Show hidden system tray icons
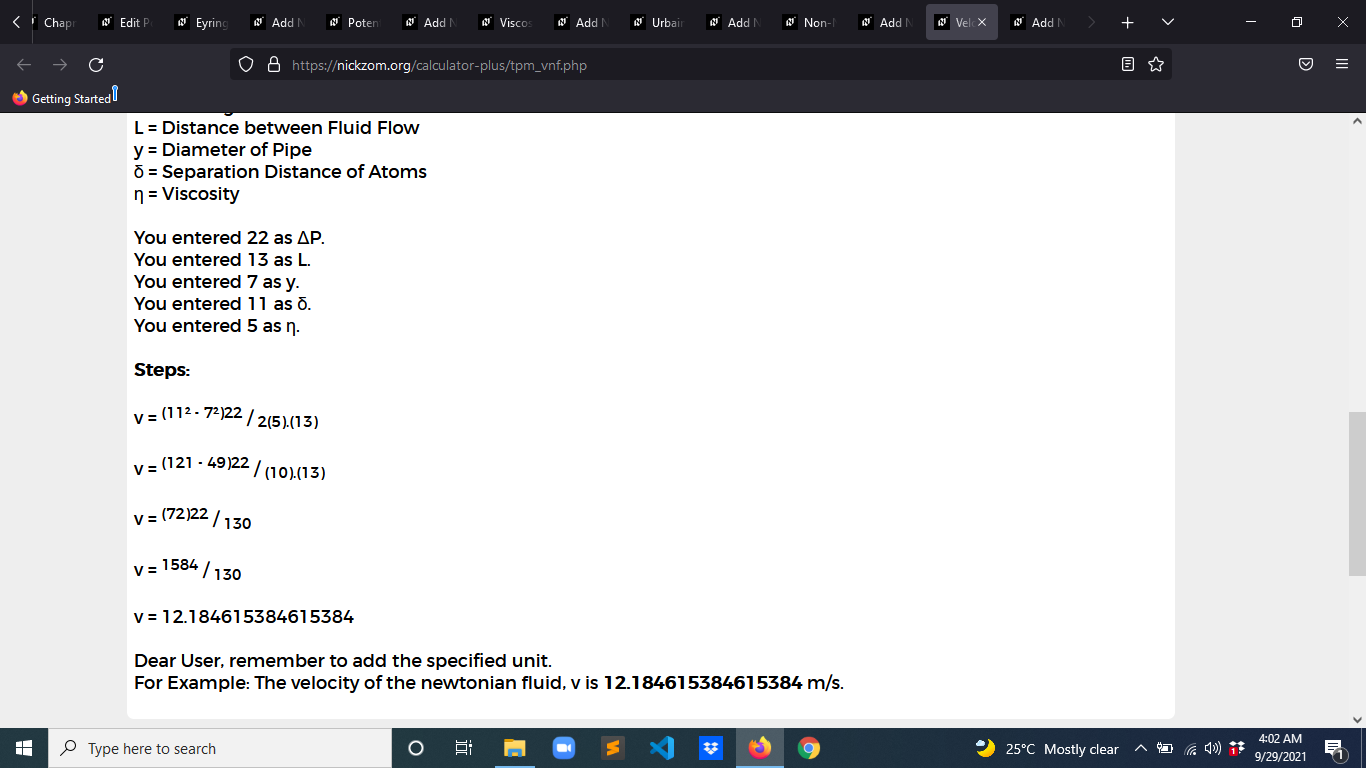Screen dimensions: 1366x768 tap(1140, 749)
